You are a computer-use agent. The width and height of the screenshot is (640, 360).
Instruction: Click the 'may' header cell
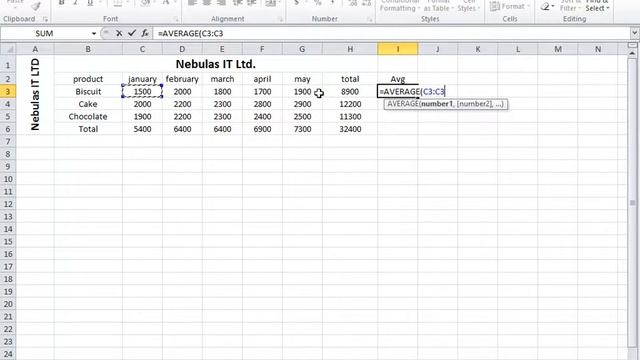[x=302, y=79]
